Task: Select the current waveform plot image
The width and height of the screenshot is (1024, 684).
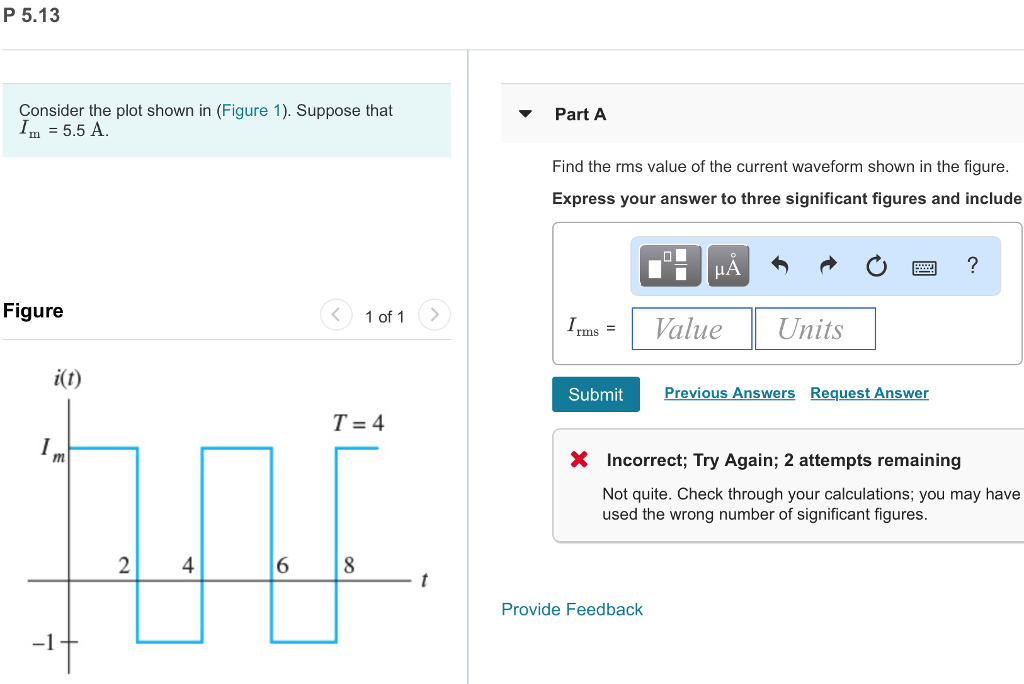Action: tap(220, 520)
